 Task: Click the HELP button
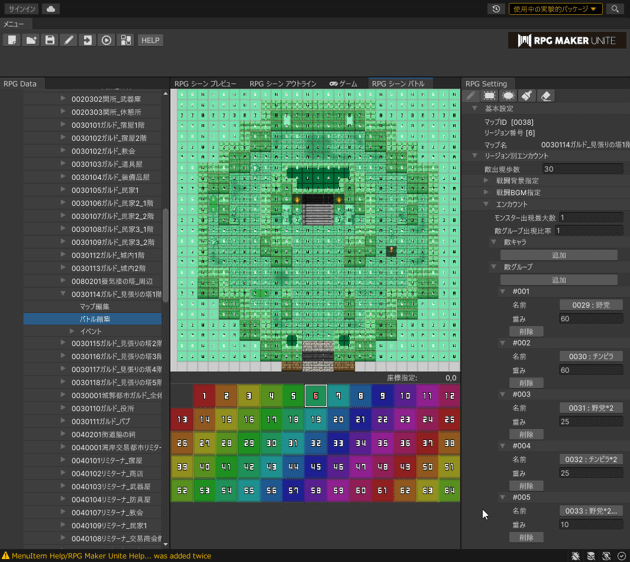click(x=150, y=40)
